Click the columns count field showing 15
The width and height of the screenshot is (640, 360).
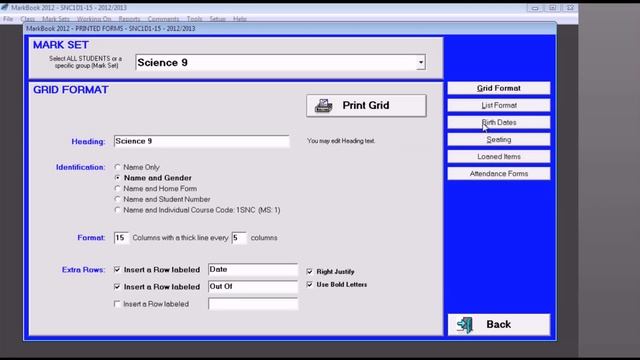tap(121, 238)
